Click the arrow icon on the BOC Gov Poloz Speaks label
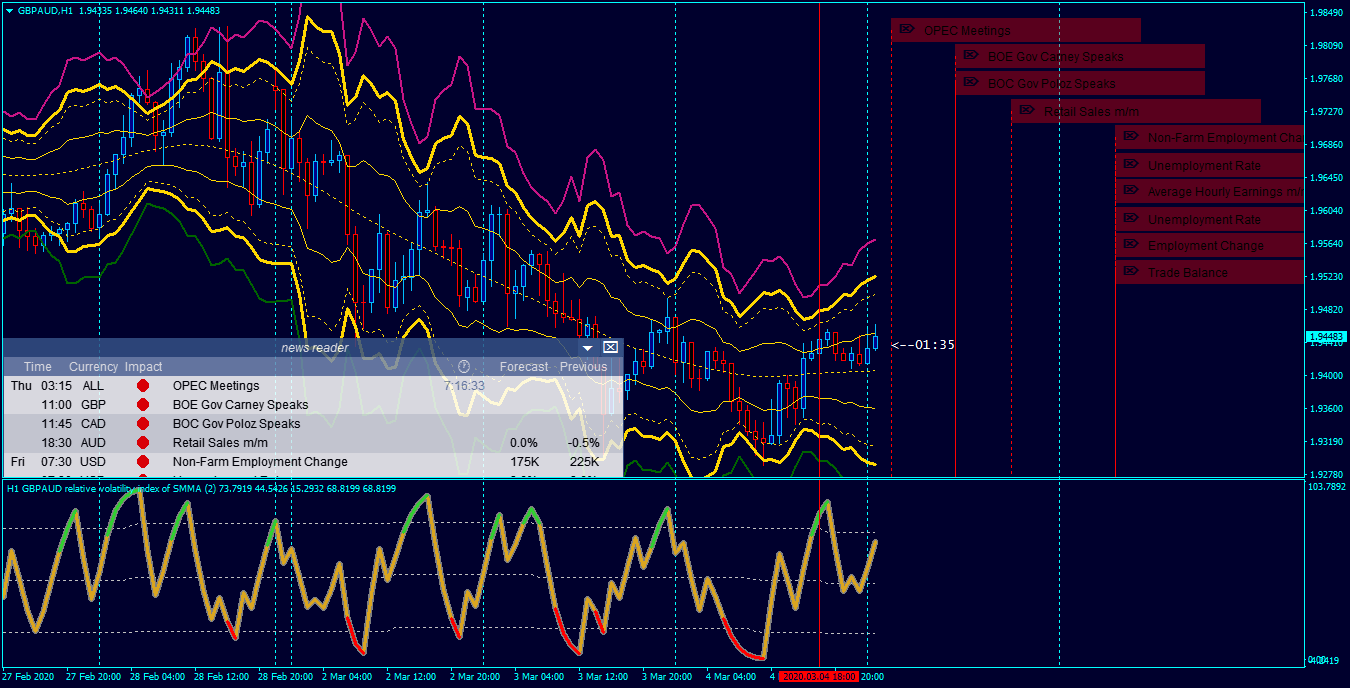Image resolution: width=1350 pixels, height=688 pixels. click(x=970, y=82)
